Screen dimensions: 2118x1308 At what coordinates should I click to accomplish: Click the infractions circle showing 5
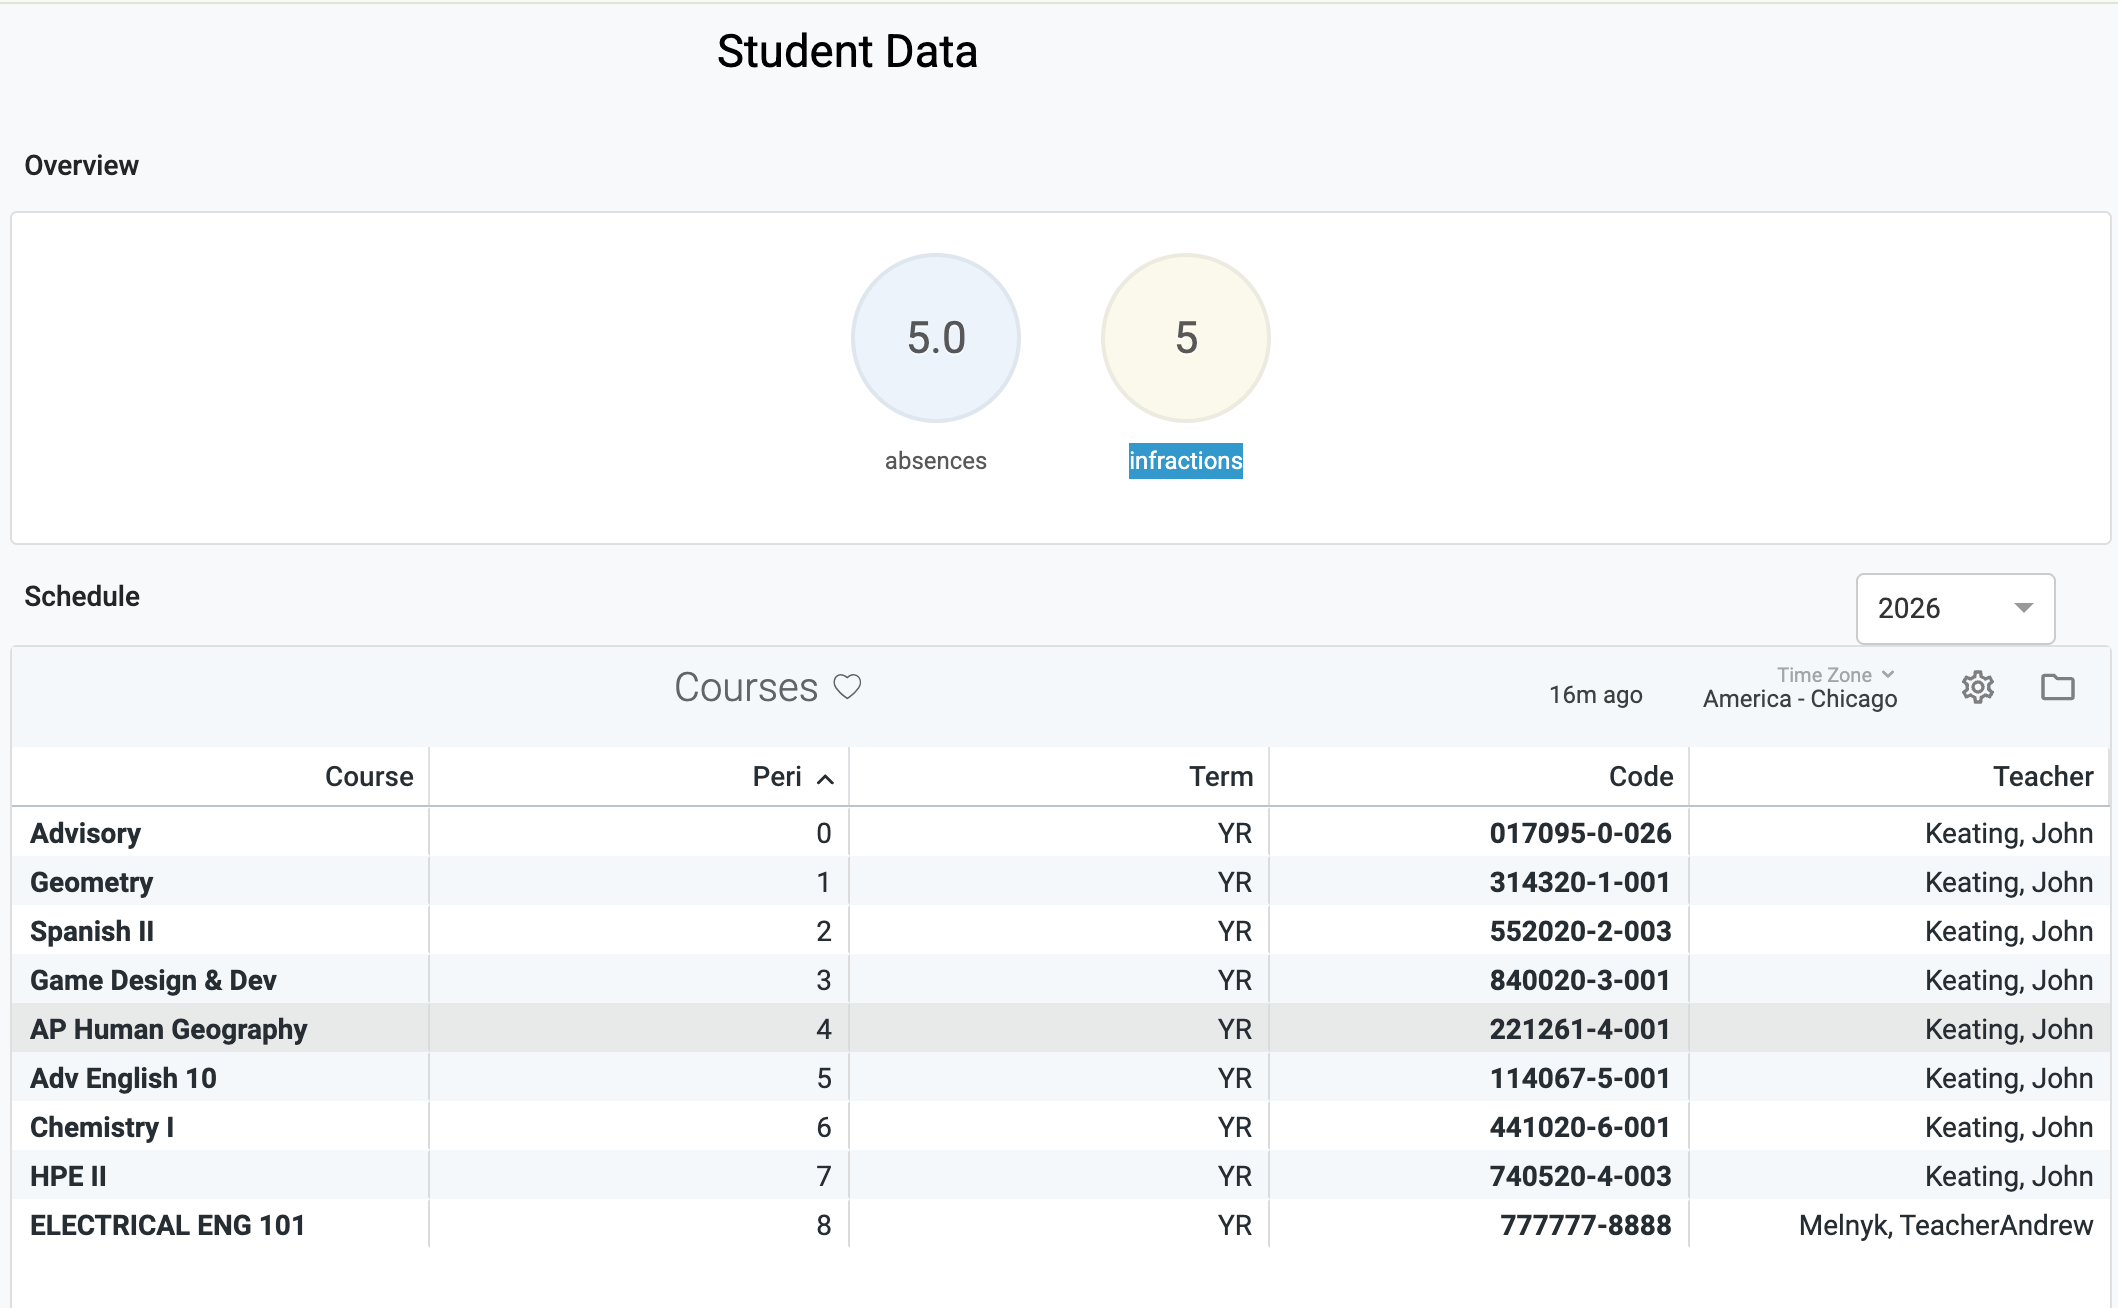1185,338
